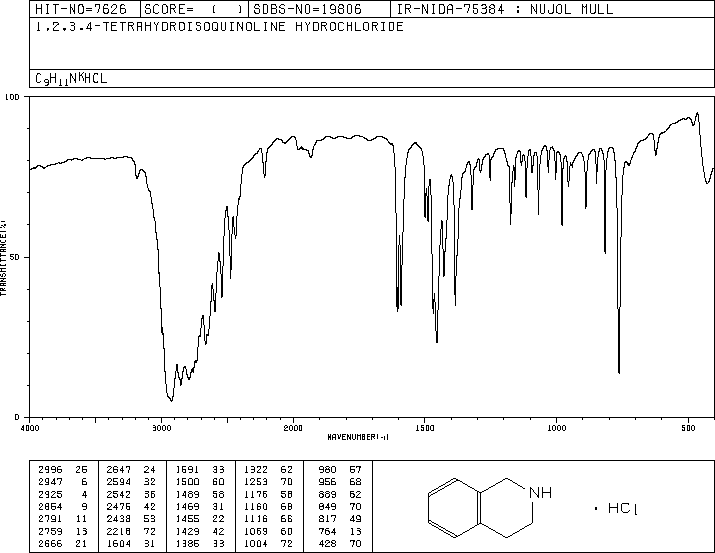Viewport: 715px width, 553px height.
Task: Click the TRANSMITTANCE y-axis title
Action: pos(3,258)
